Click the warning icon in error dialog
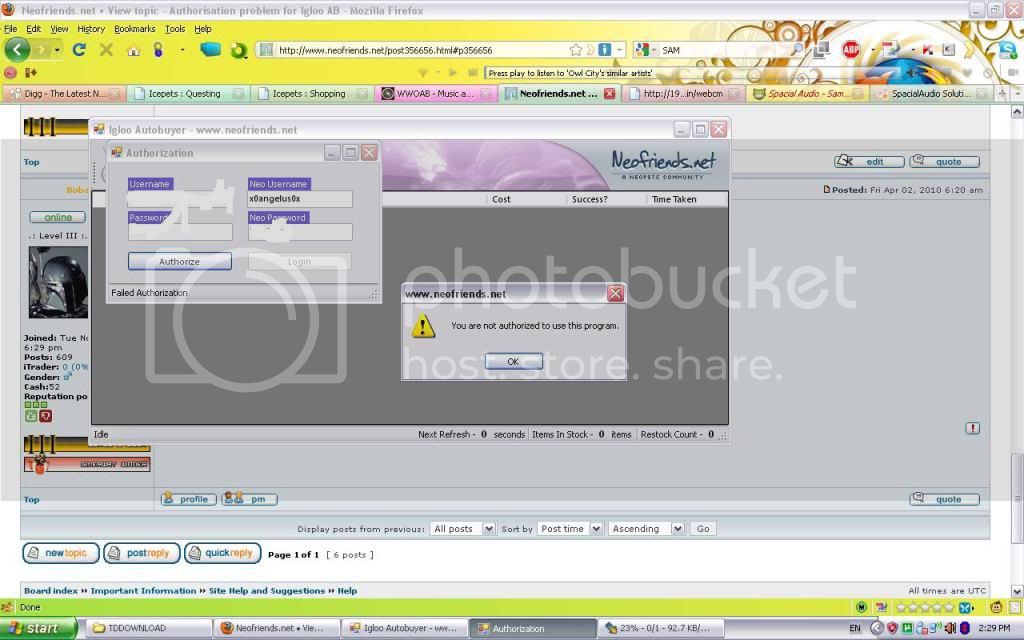The height and width of the screenshot is (640, 1024). tap(424, 326)
